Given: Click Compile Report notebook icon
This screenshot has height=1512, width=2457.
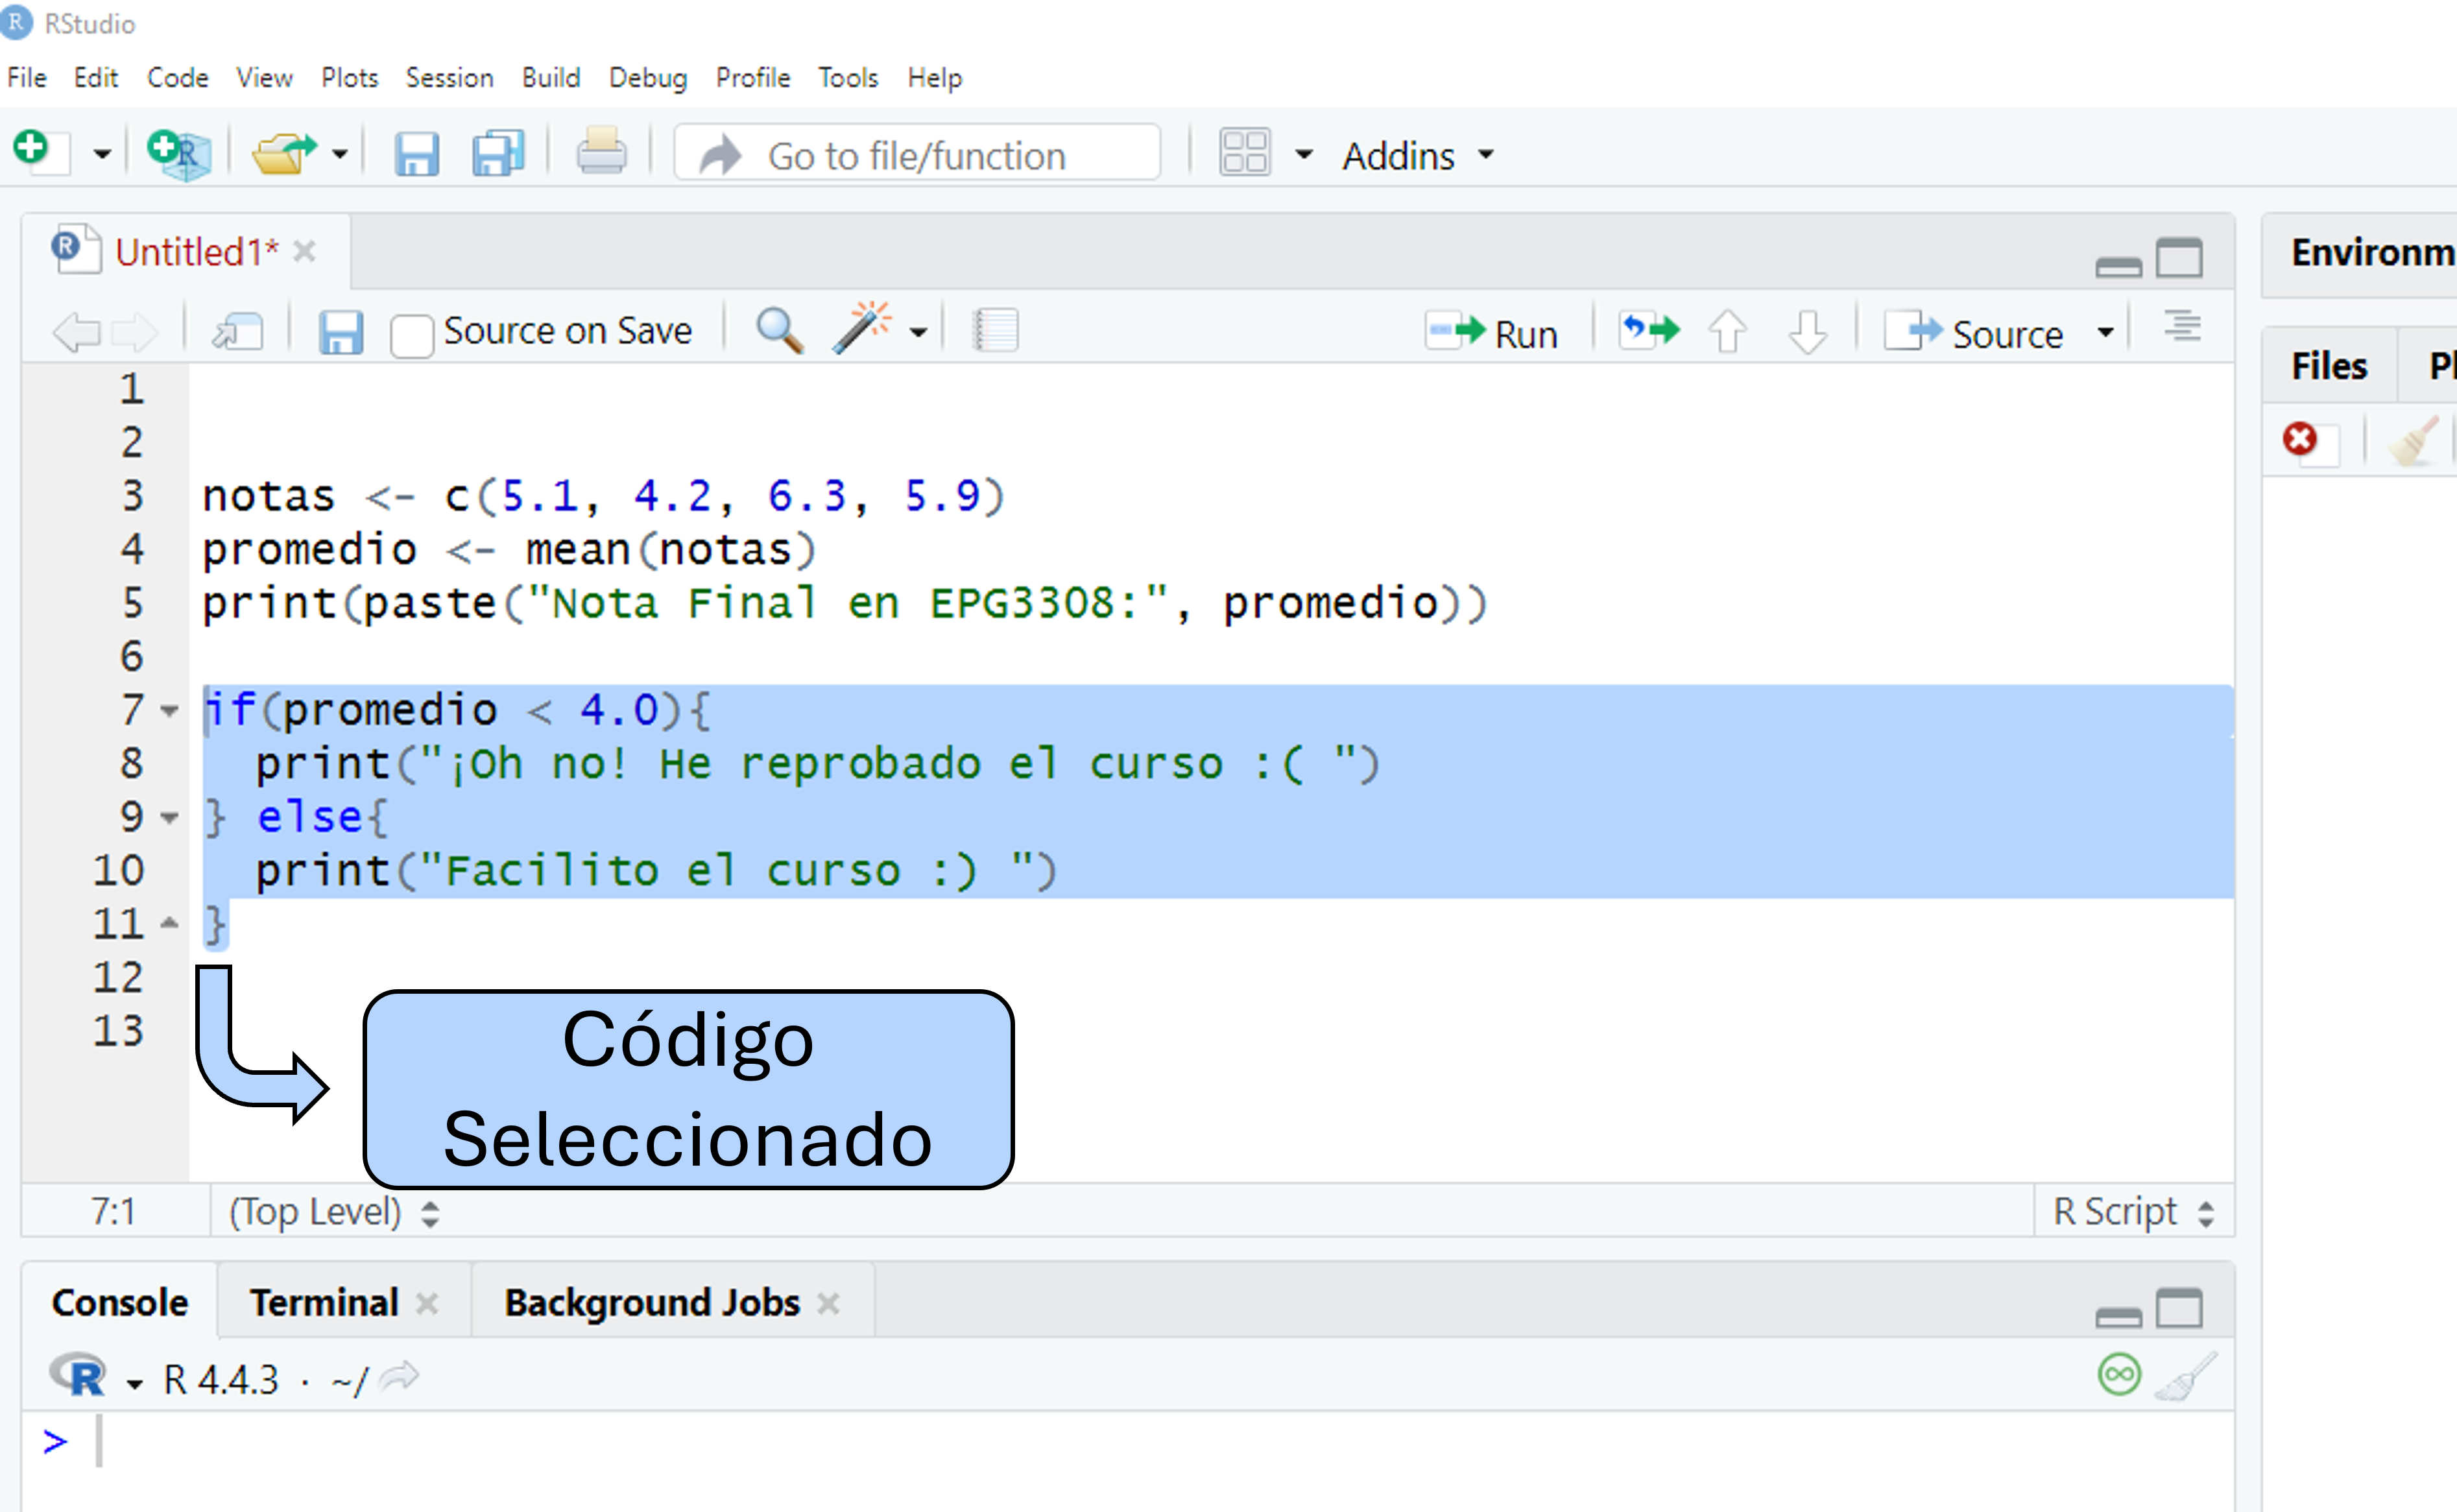Looking at the screenshot, I should click(x=995, y=331).
